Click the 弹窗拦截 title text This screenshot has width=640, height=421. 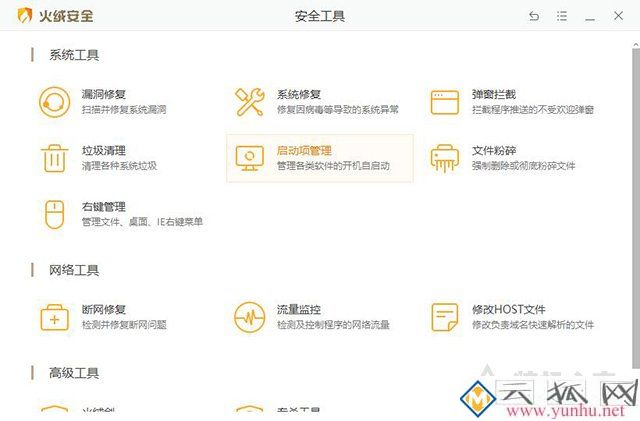tap(494, 94)
